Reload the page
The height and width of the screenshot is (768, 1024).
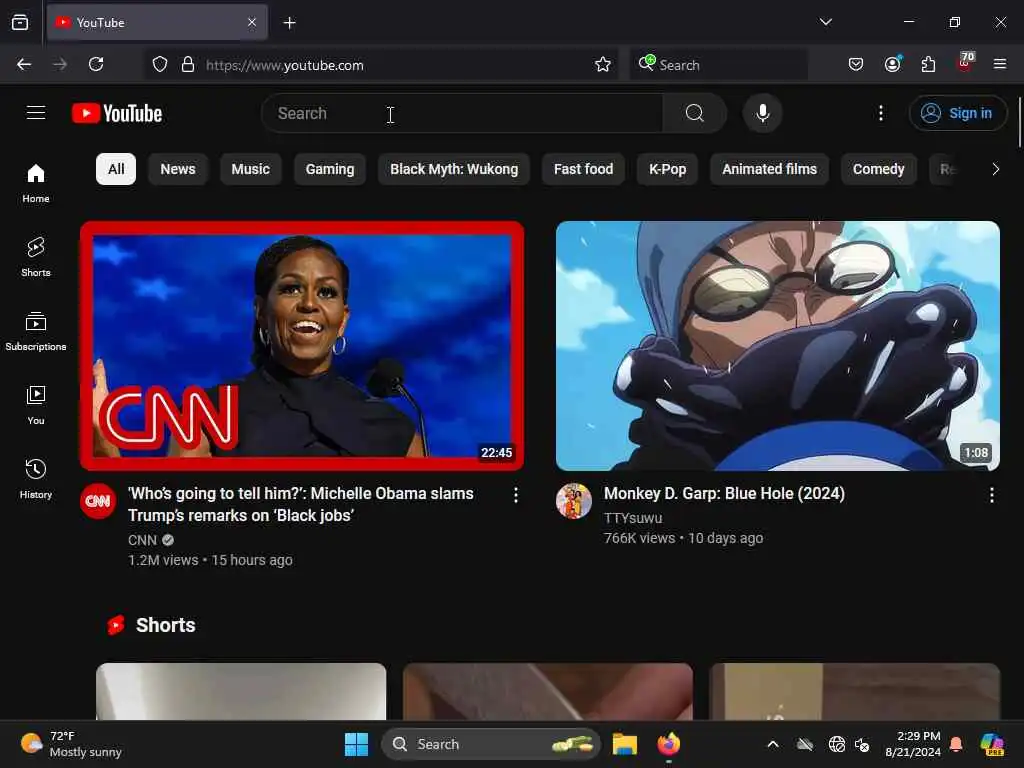pyautogui.click(x=96, y=64)
